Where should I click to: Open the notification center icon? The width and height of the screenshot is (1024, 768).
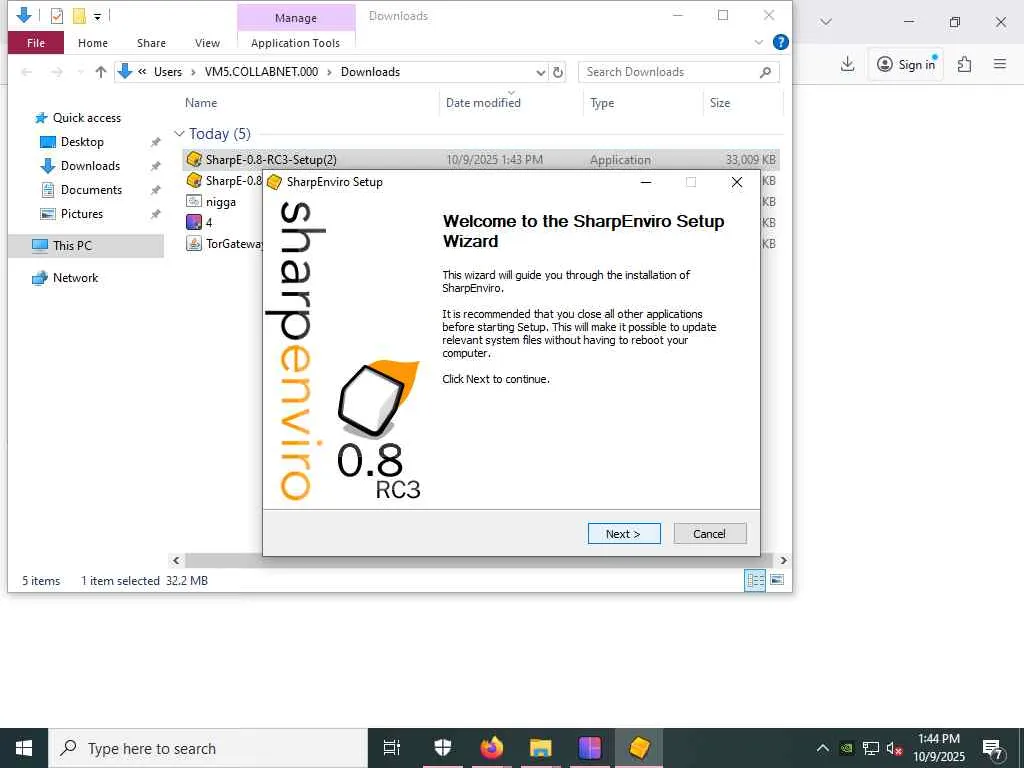coord(993,748)
